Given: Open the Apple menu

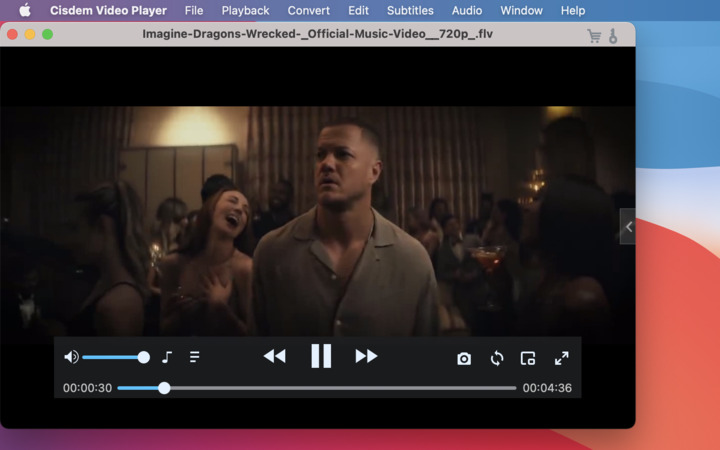Looking at the screenshot, I should tap(25, 10).
